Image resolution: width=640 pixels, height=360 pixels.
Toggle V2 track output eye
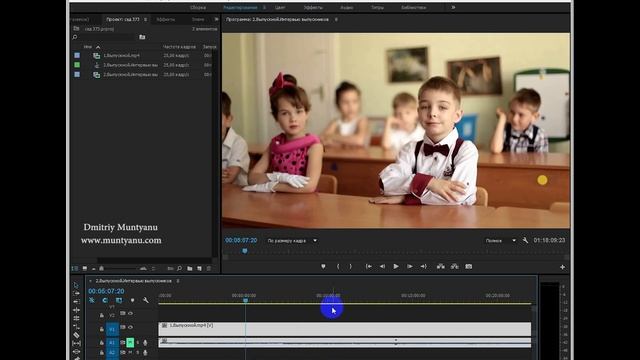131,313
